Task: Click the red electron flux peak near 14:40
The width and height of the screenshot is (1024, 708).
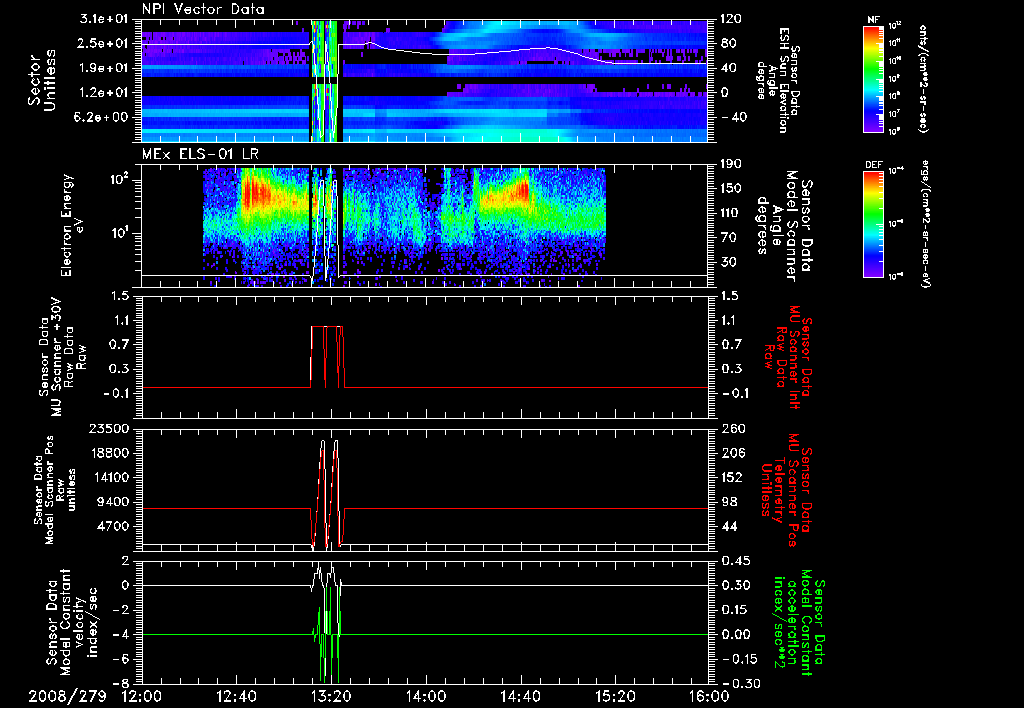Action: 522,191
